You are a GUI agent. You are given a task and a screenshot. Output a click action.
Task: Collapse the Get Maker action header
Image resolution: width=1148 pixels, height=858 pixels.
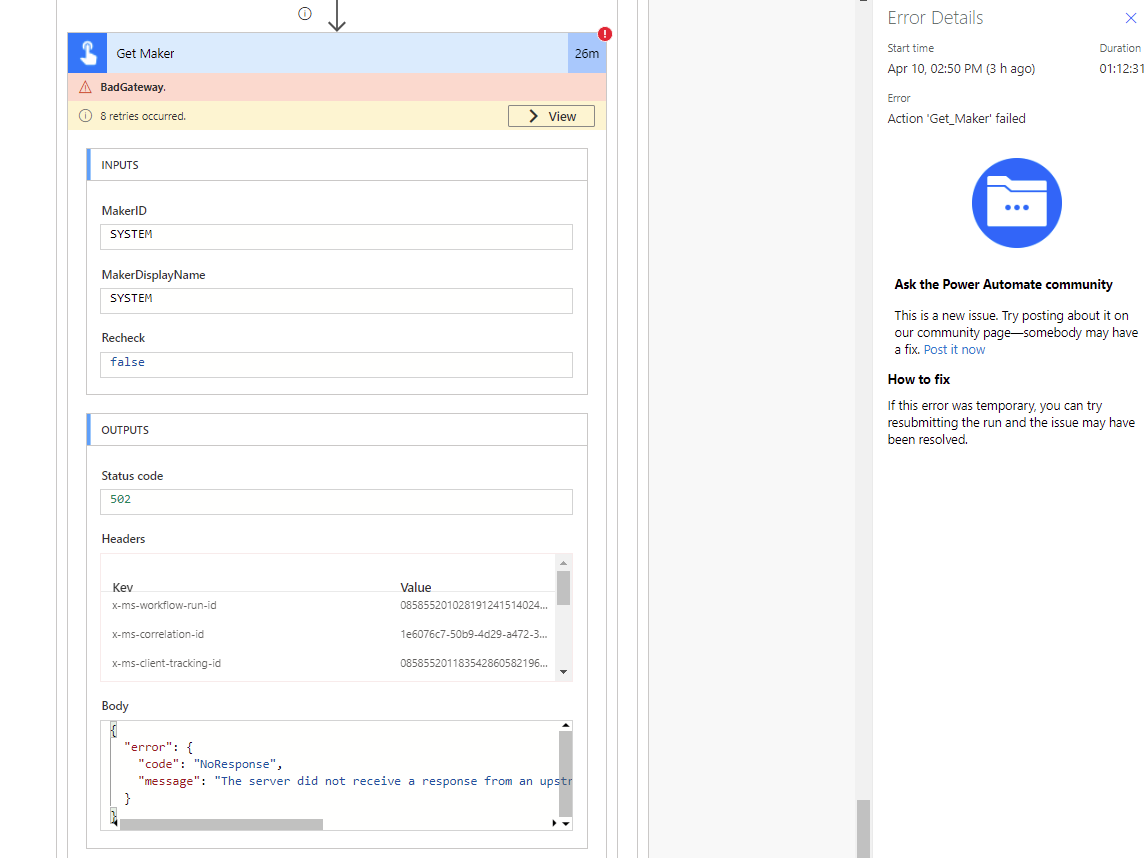click(x=300, y=51)
